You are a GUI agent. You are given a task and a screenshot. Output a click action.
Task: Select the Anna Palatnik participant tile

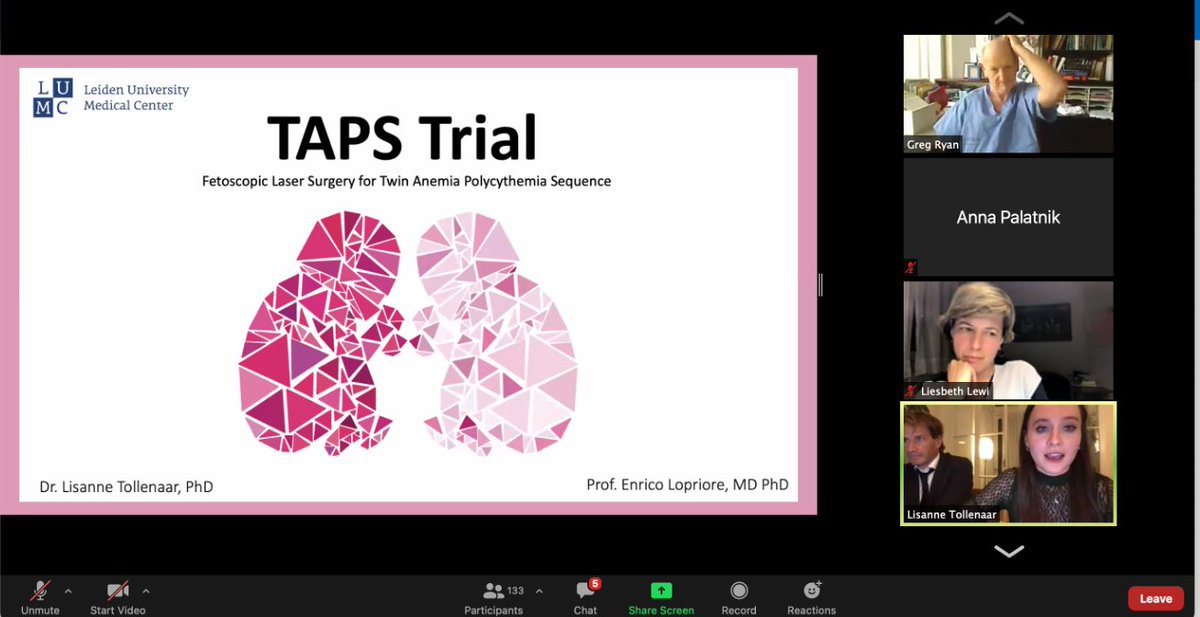1008,217
